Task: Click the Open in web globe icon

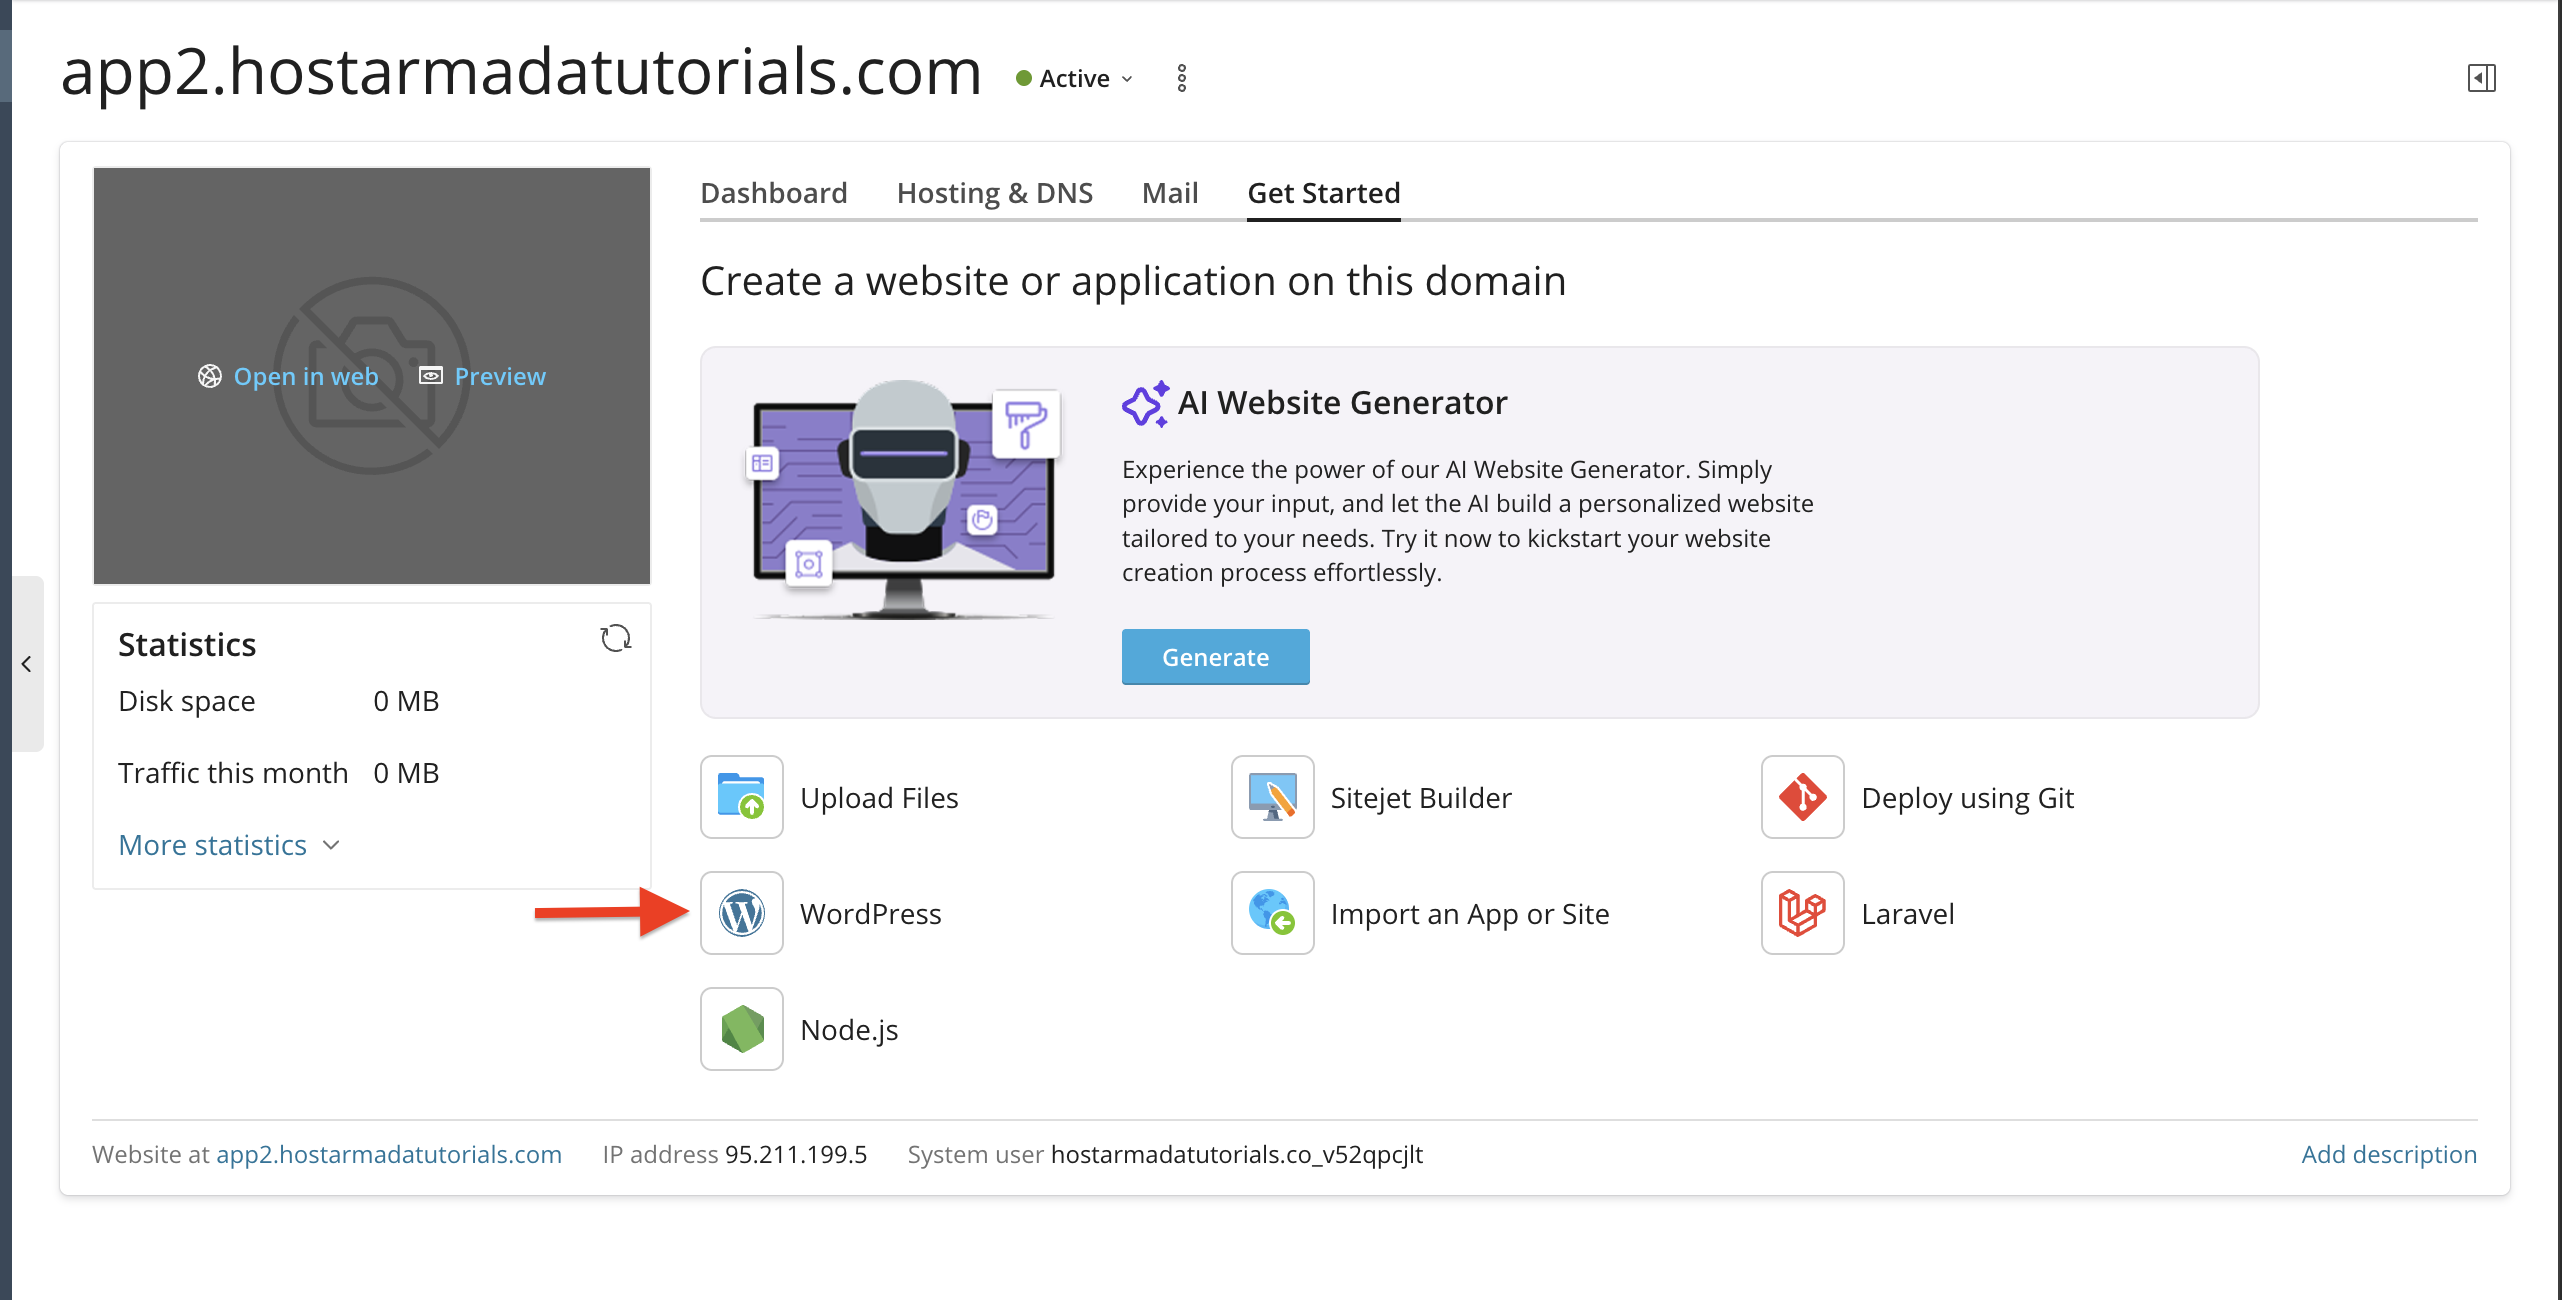Action: [209, 376]
